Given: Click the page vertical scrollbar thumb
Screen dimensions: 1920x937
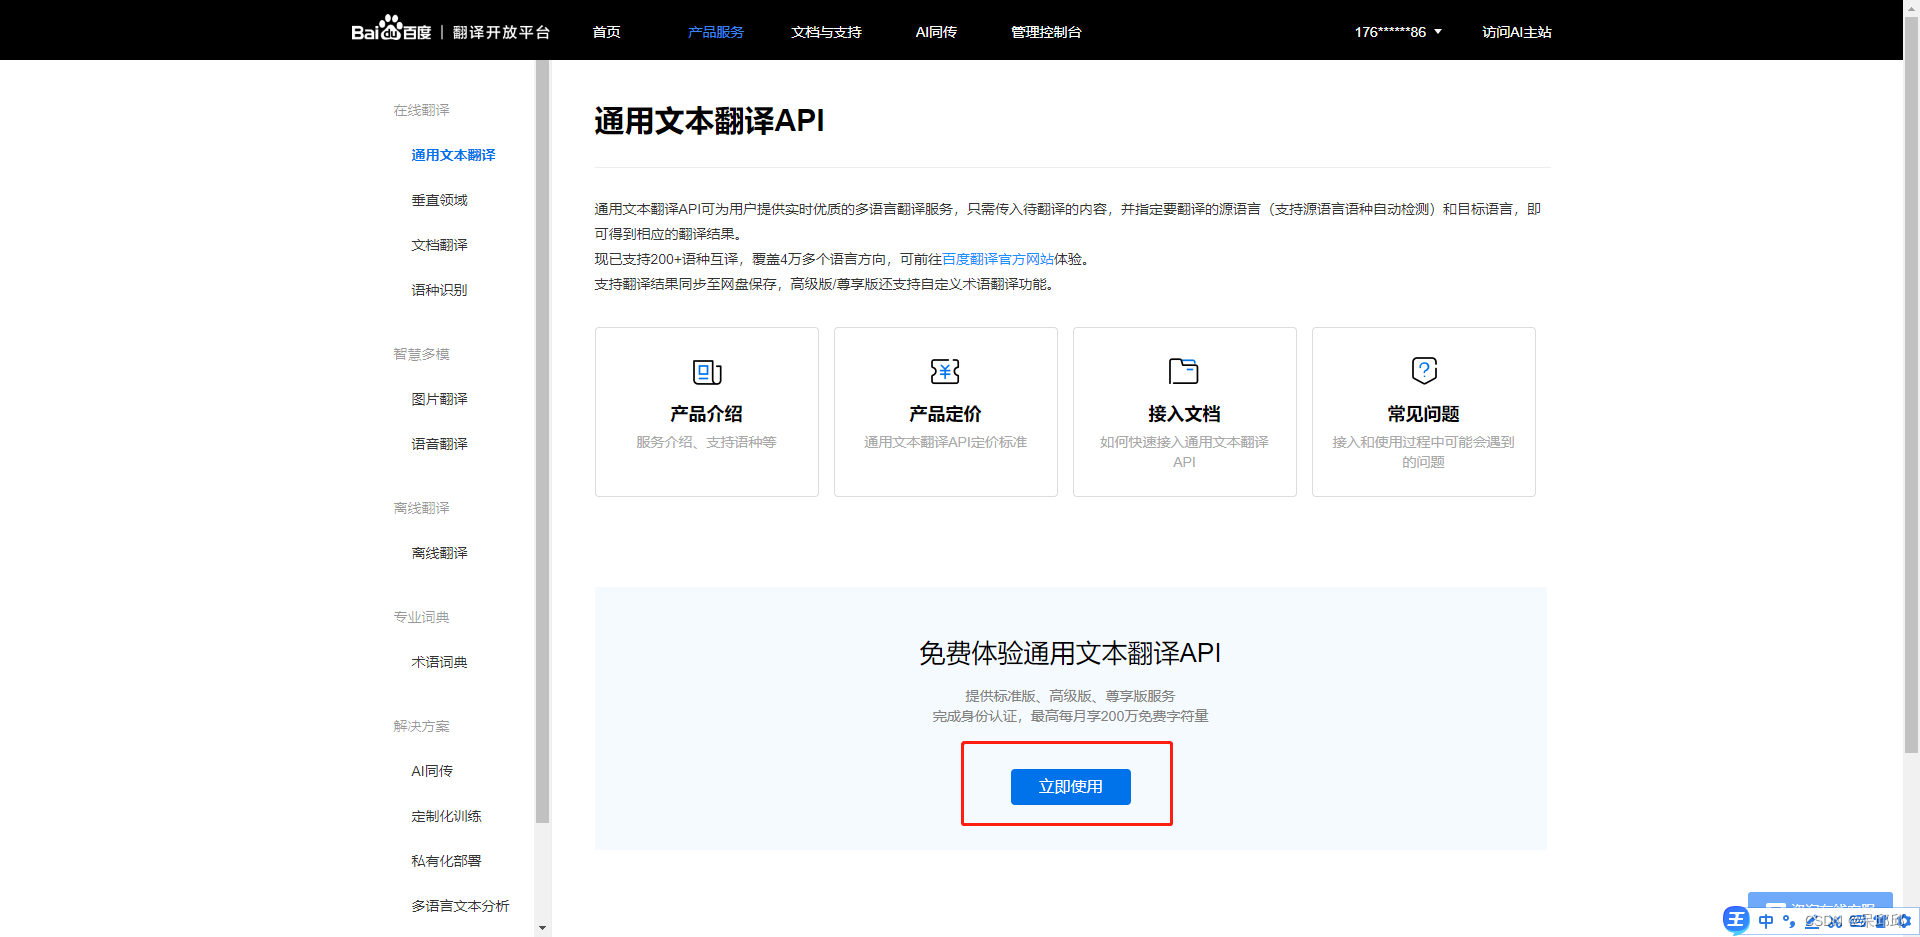Looking at the screenshot, I should pyautogui.click(x=1911, y=385).
